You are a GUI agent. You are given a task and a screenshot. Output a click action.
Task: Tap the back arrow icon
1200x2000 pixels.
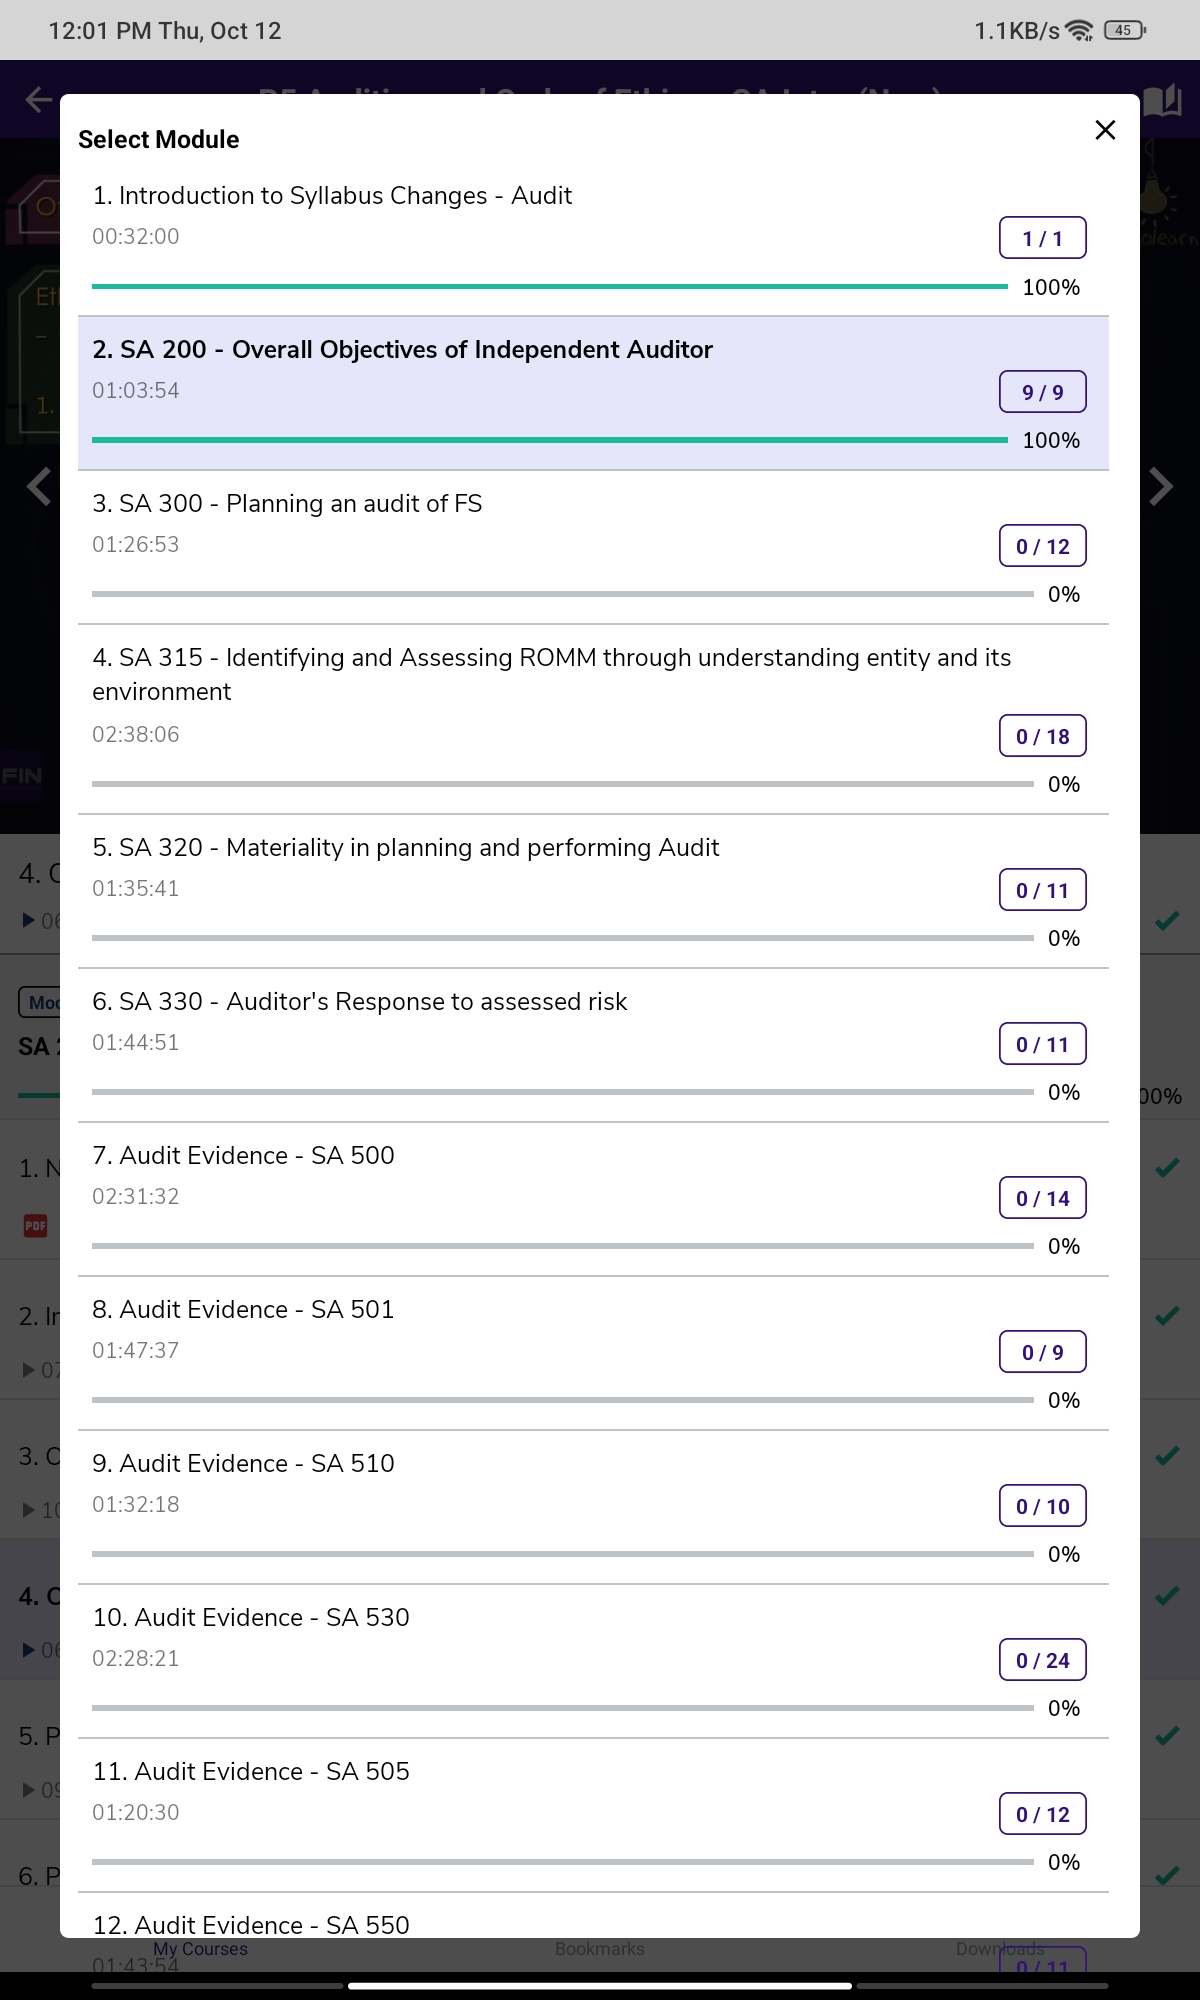(x=38, y=99)
